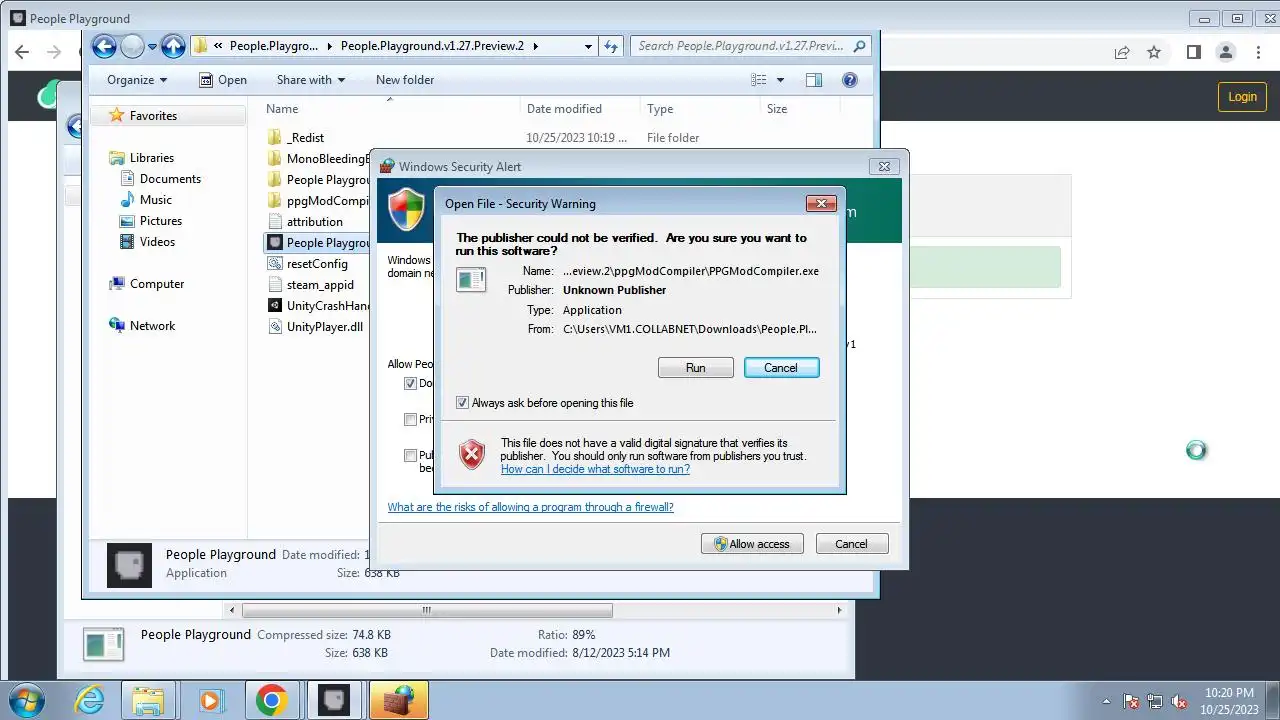The image size is (1280, 720).
Task: Go back in the browser
Action: click(x=23, y=52)
